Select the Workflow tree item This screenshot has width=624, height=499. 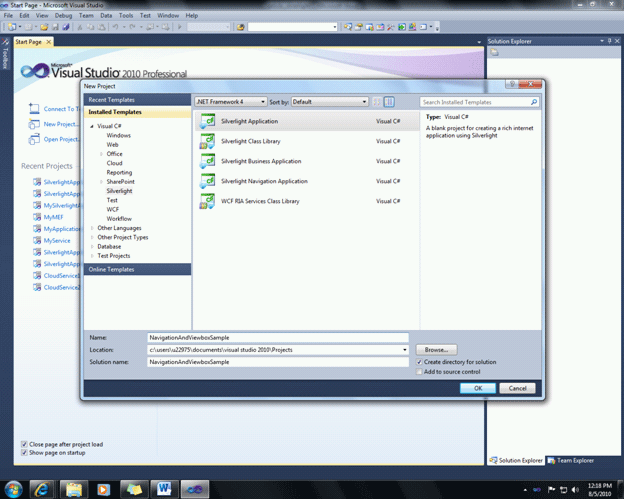point(119,219)
